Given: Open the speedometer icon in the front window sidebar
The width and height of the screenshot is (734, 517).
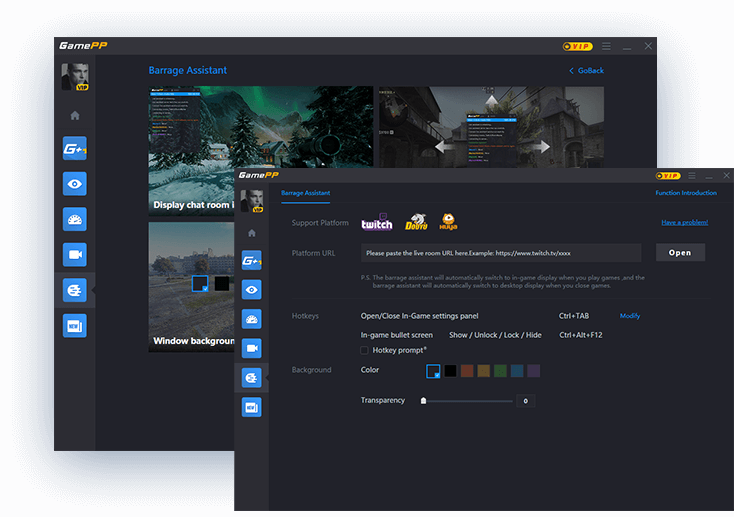Looking at the screenshot, I should click(x=251, y=319).
